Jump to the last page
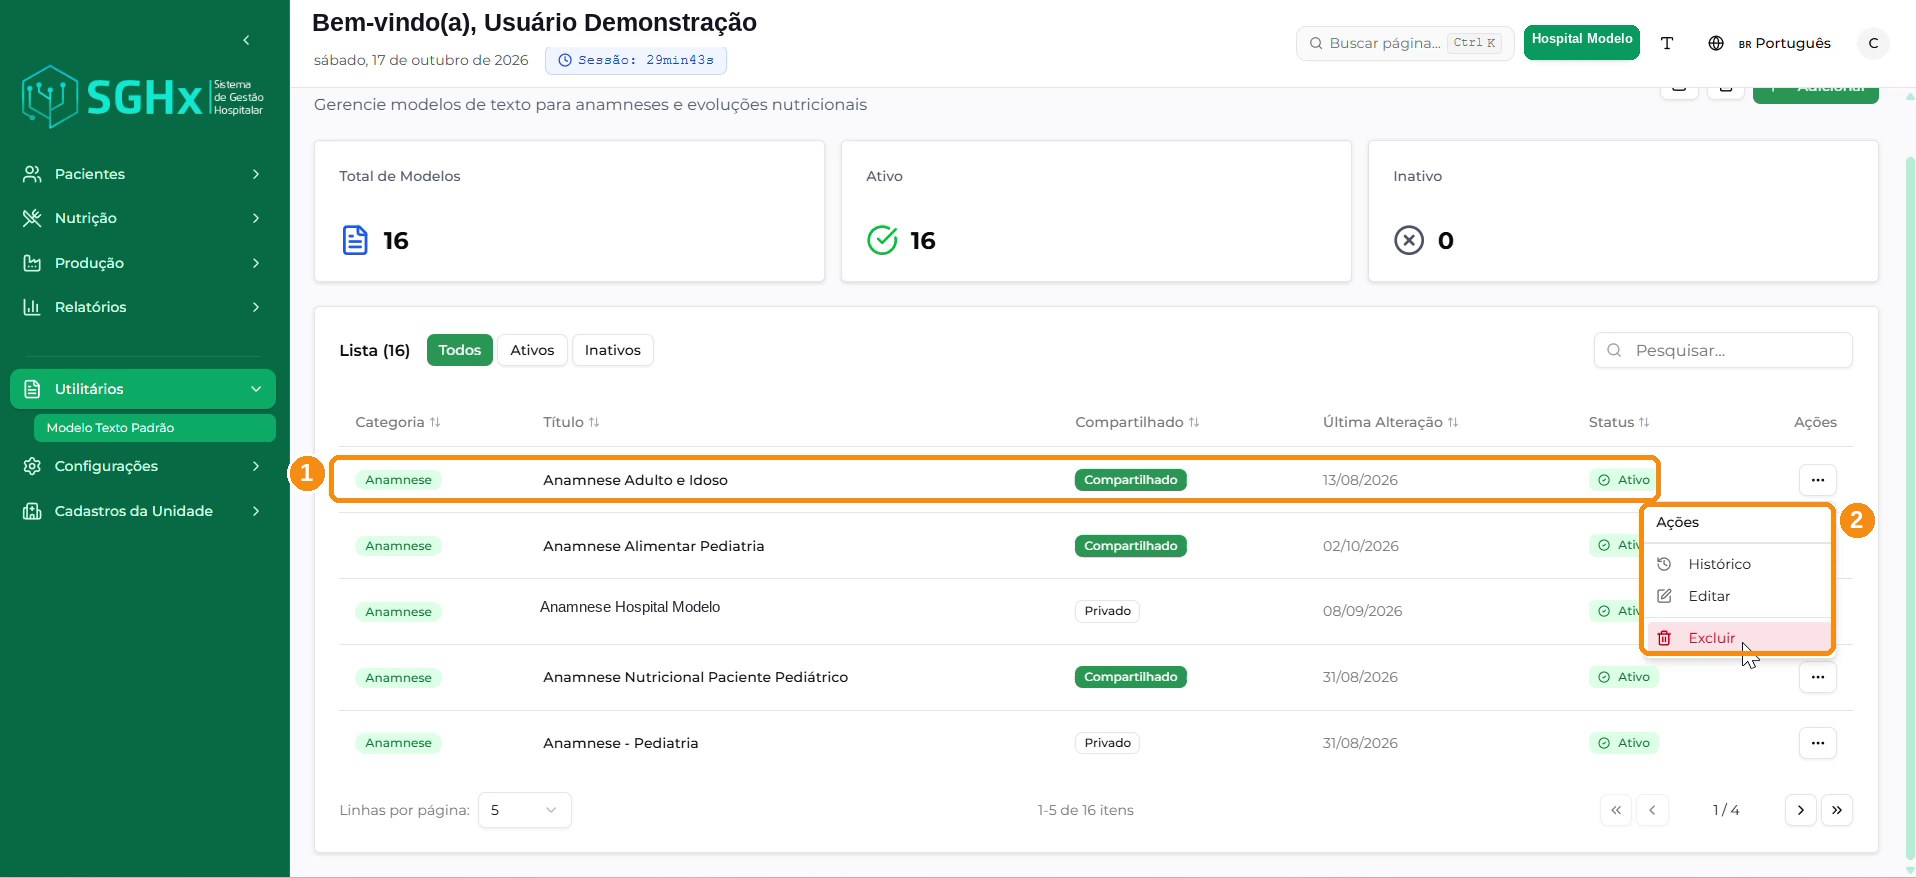The height and width of the screenshot is (878, 1916). coord(1837,810)
